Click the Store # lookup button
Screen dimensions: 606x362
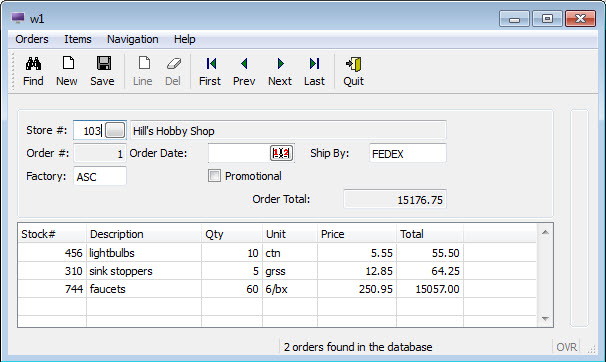[115, 130]
